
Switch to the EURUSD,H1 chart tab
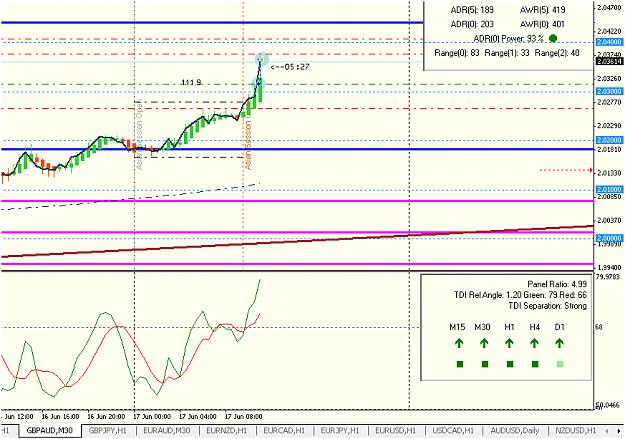[395, 431]
